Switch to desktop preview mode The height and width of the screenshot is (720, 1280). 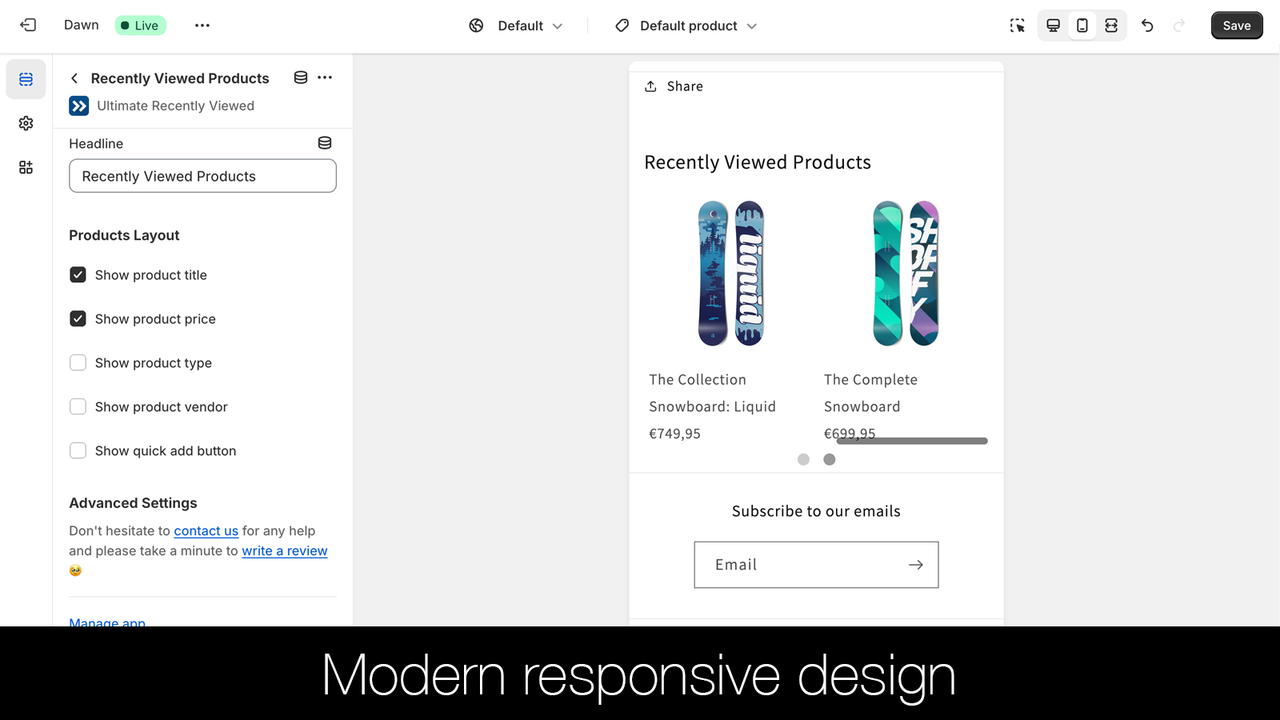(1052, 25)
